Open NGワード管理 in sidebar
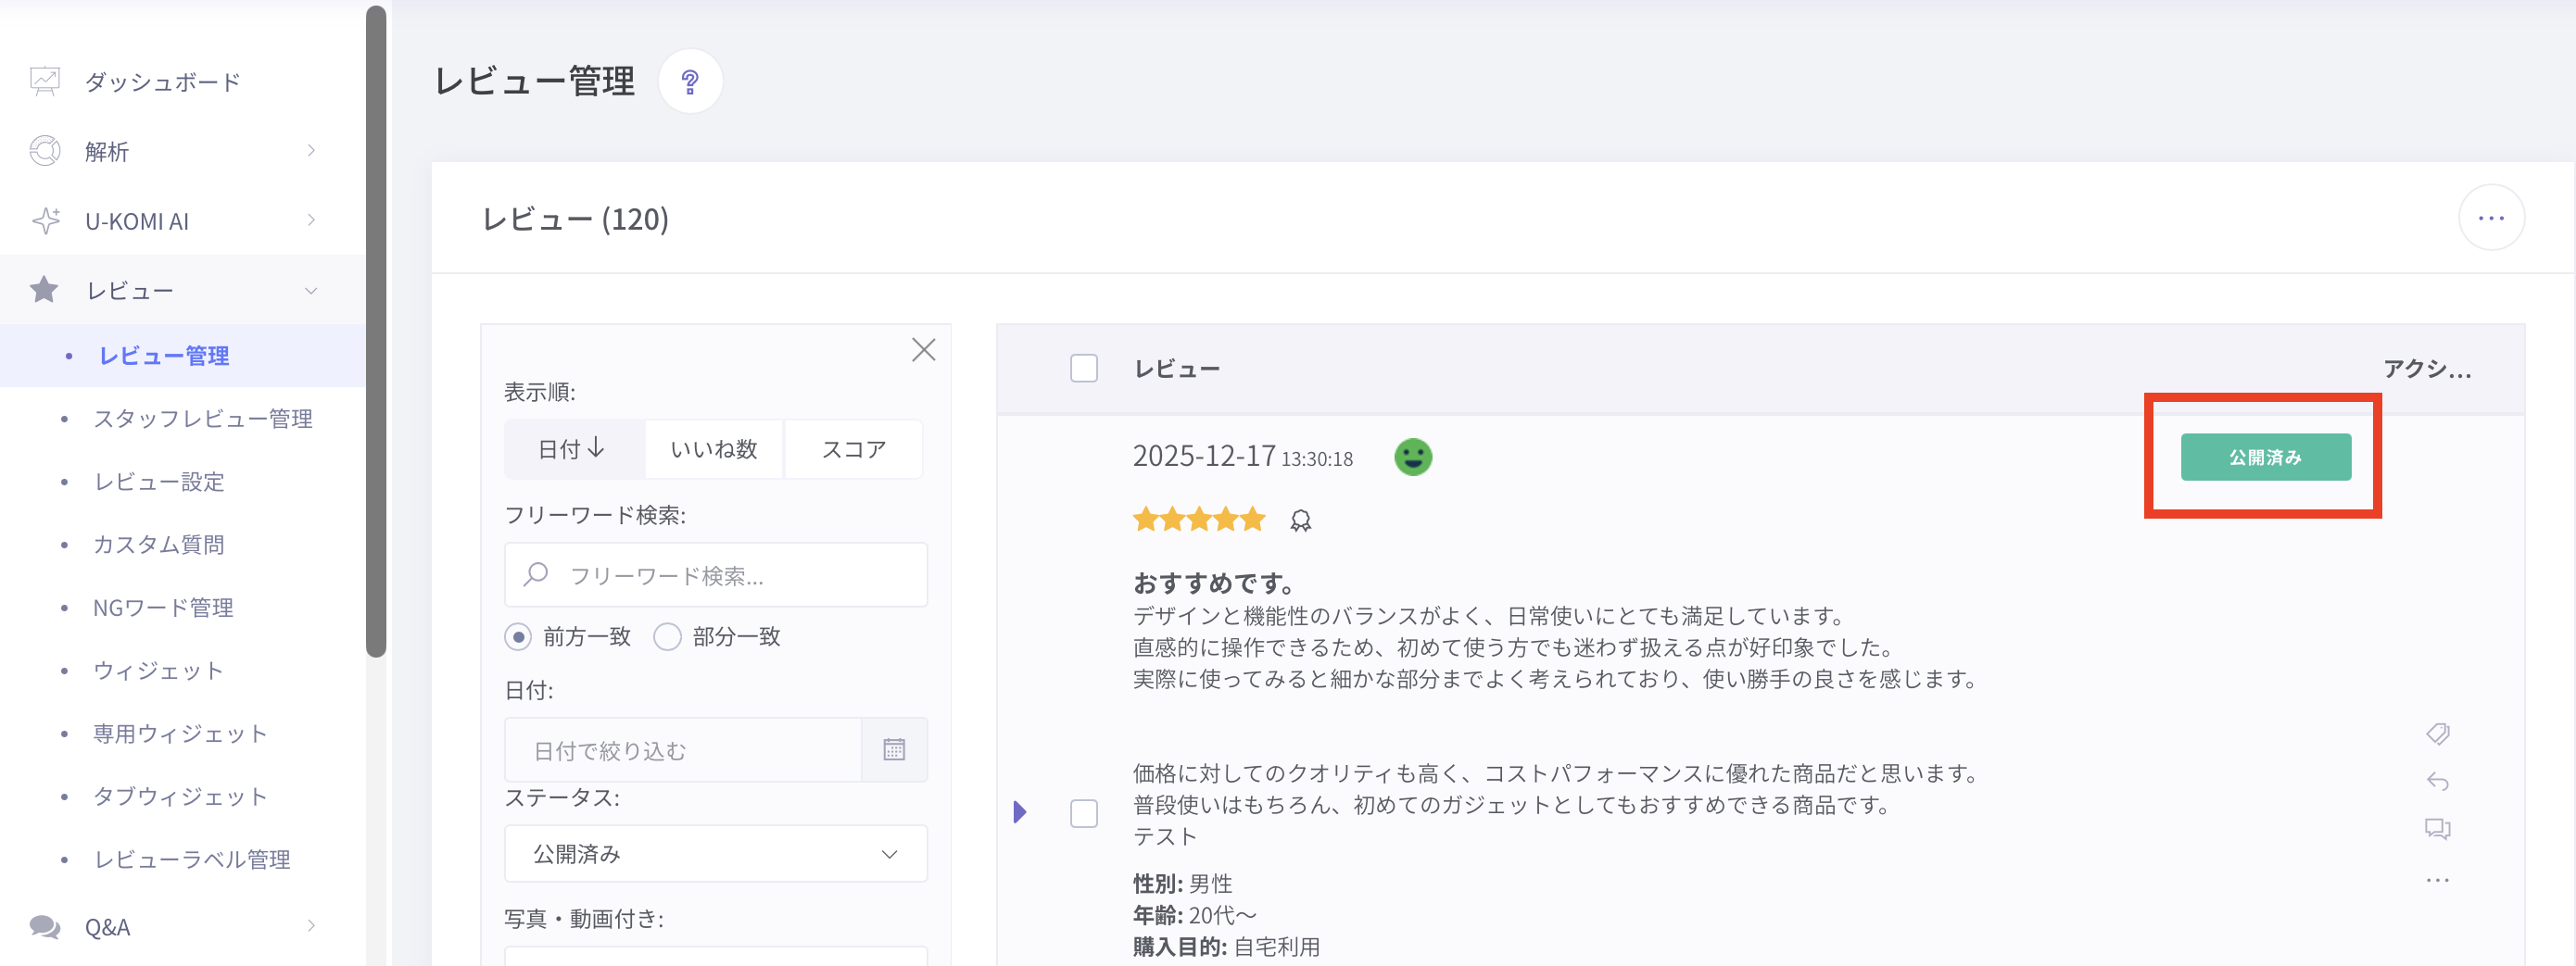 (163, 608)
